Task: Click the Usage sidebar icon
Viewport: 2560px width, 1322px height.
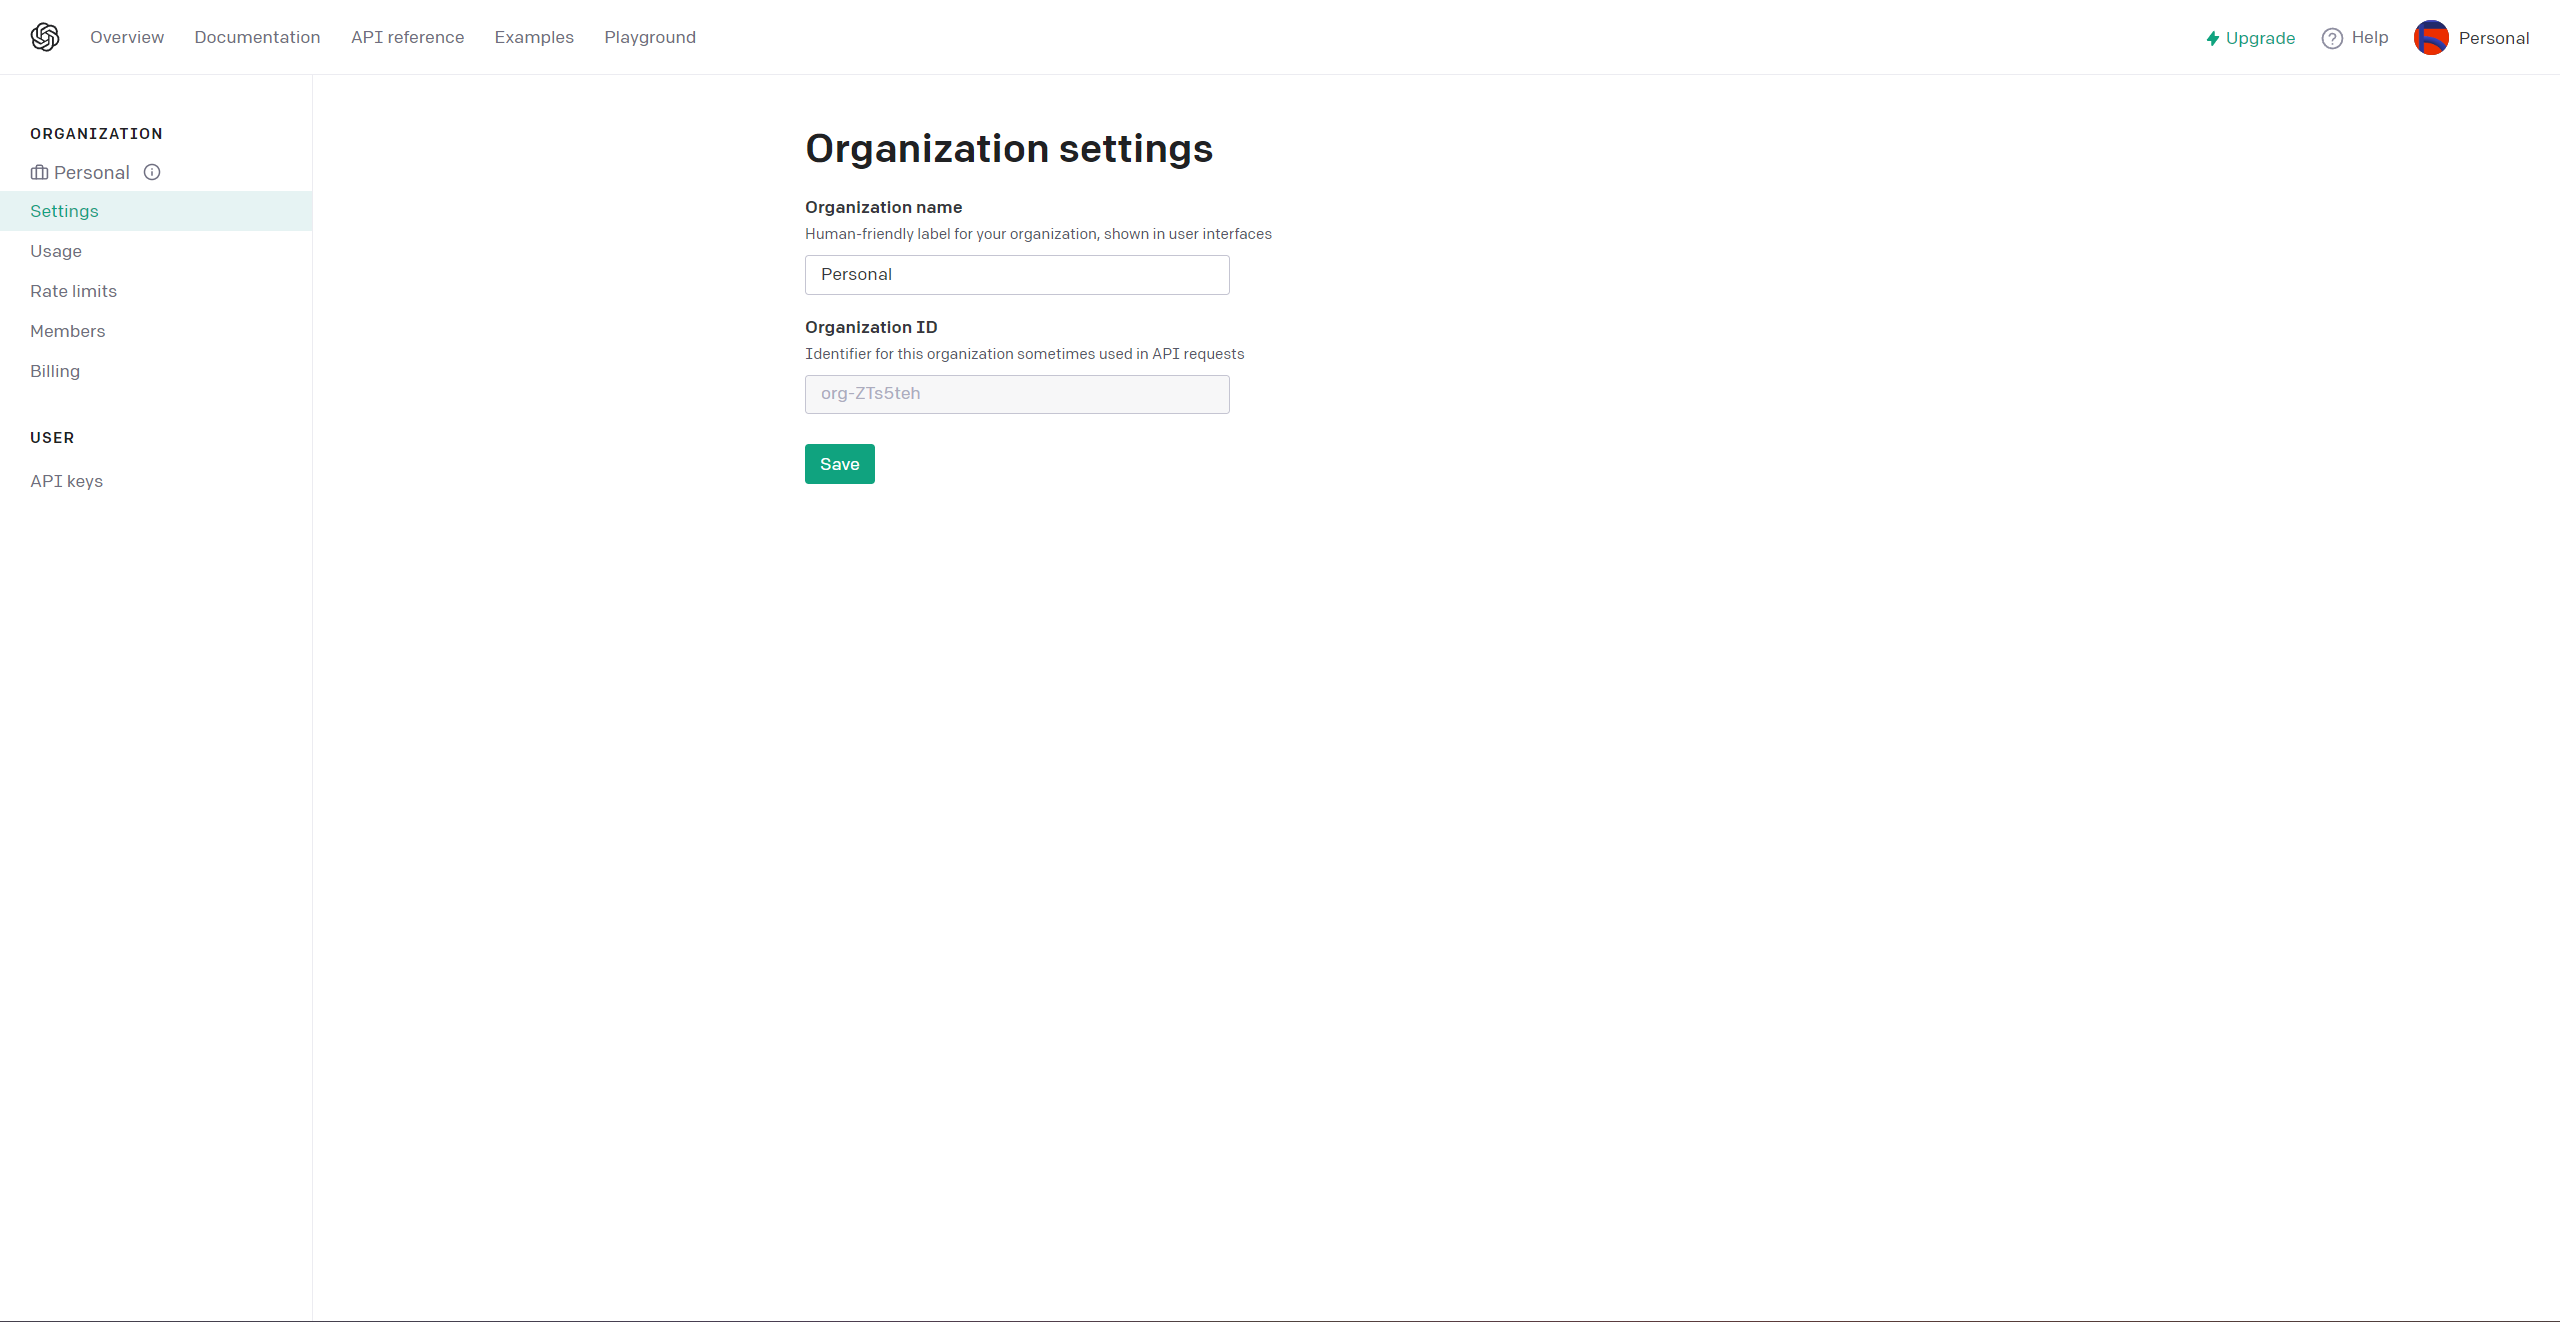Action: click(56, 251)
